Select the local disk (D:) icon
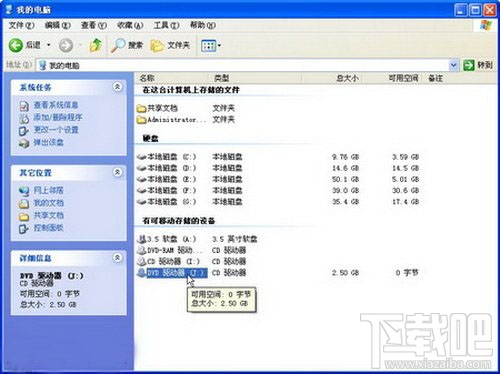This screenshot has width=500, height=374. click(142, 168)
